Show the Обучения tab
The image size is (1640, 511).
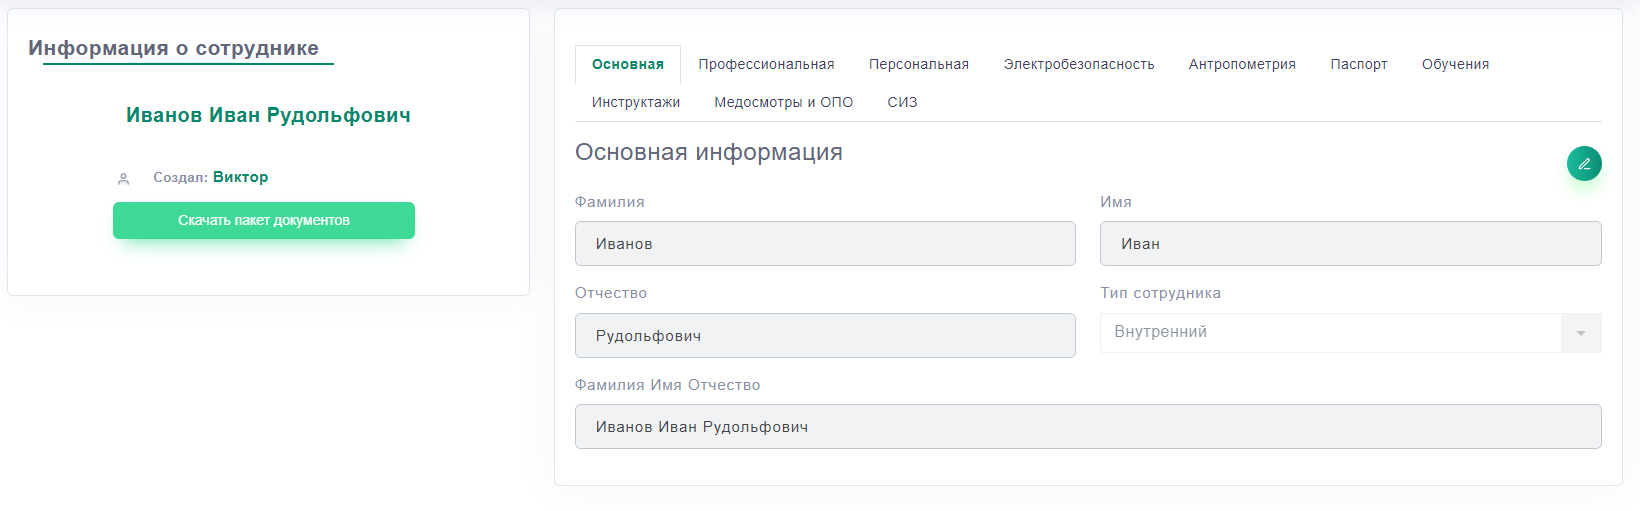(1455, 64)
